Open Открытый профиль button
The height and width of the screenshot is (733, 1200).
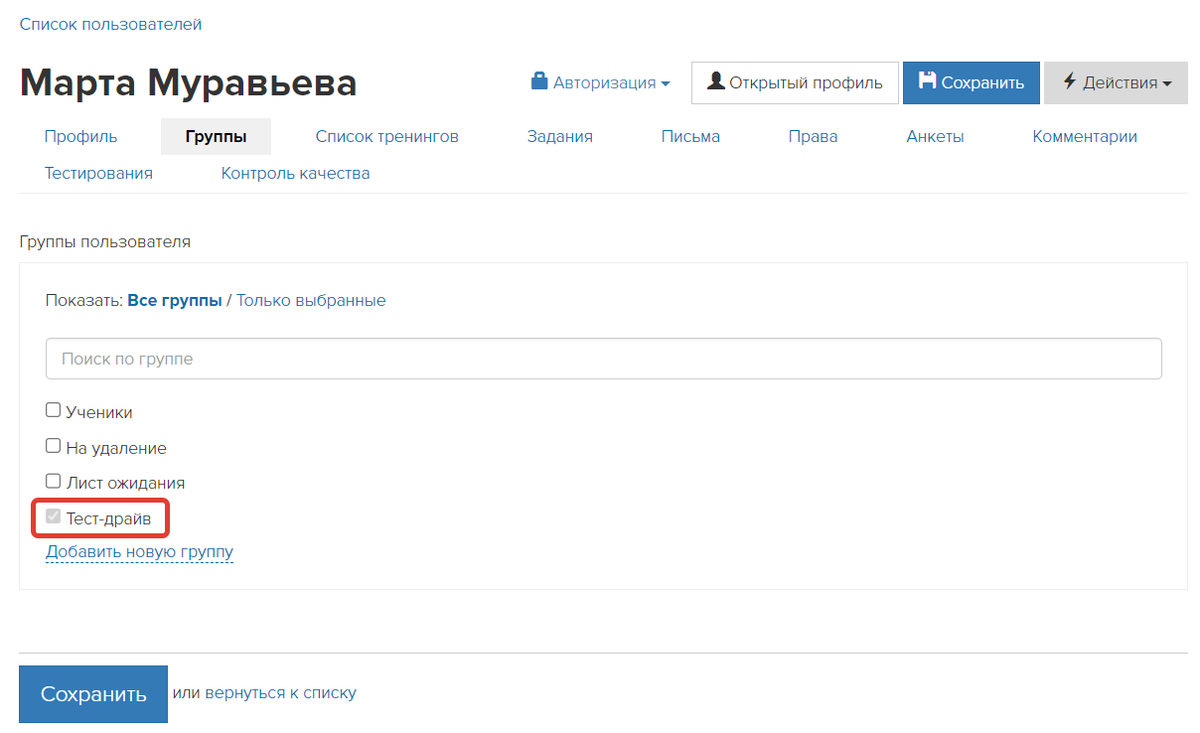coord(795,83)
